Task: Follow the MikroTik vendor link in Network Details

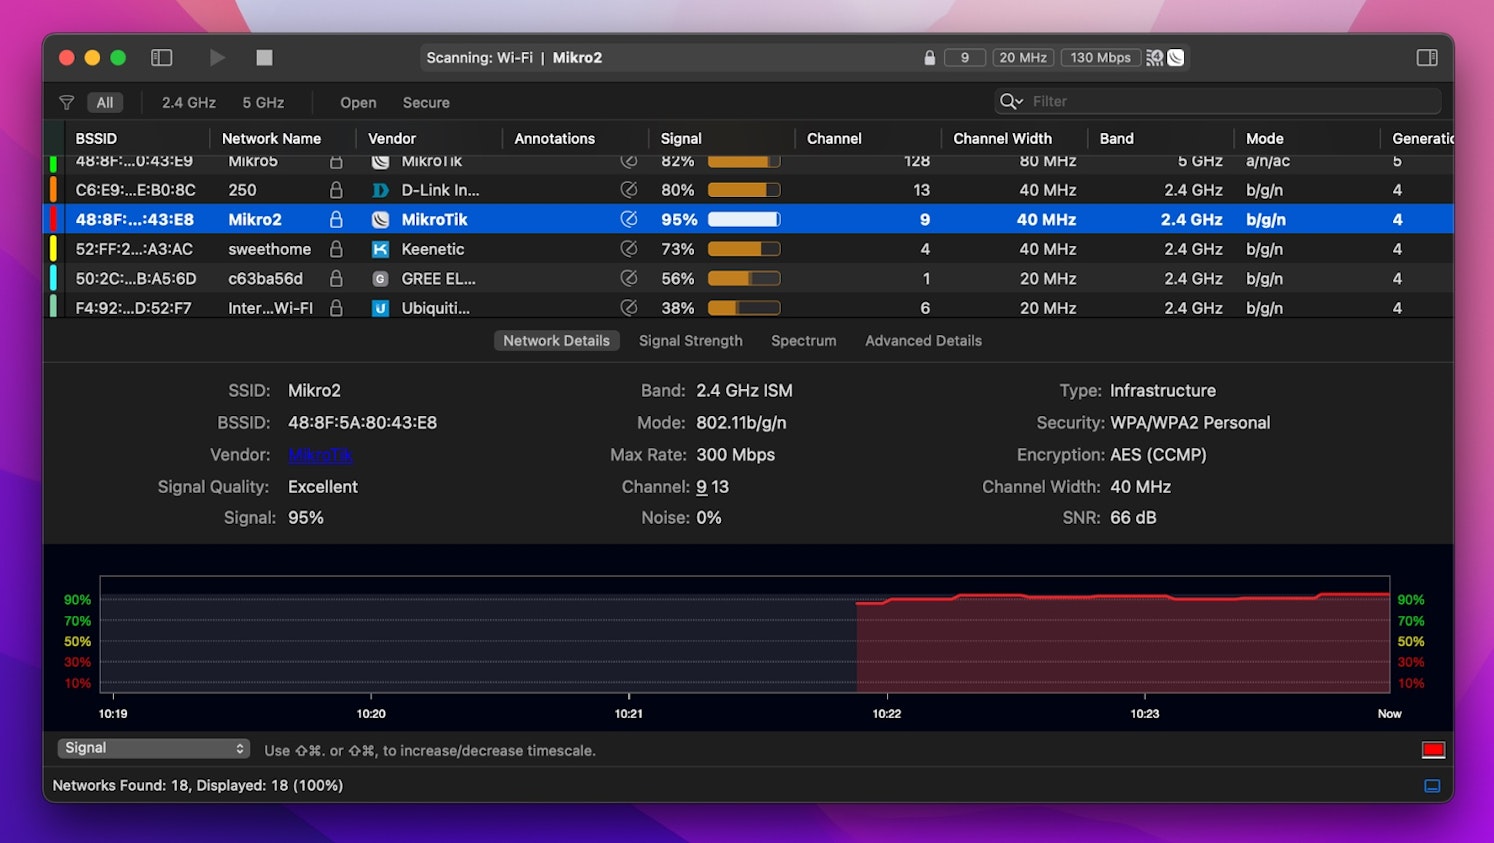Action: 320,454
